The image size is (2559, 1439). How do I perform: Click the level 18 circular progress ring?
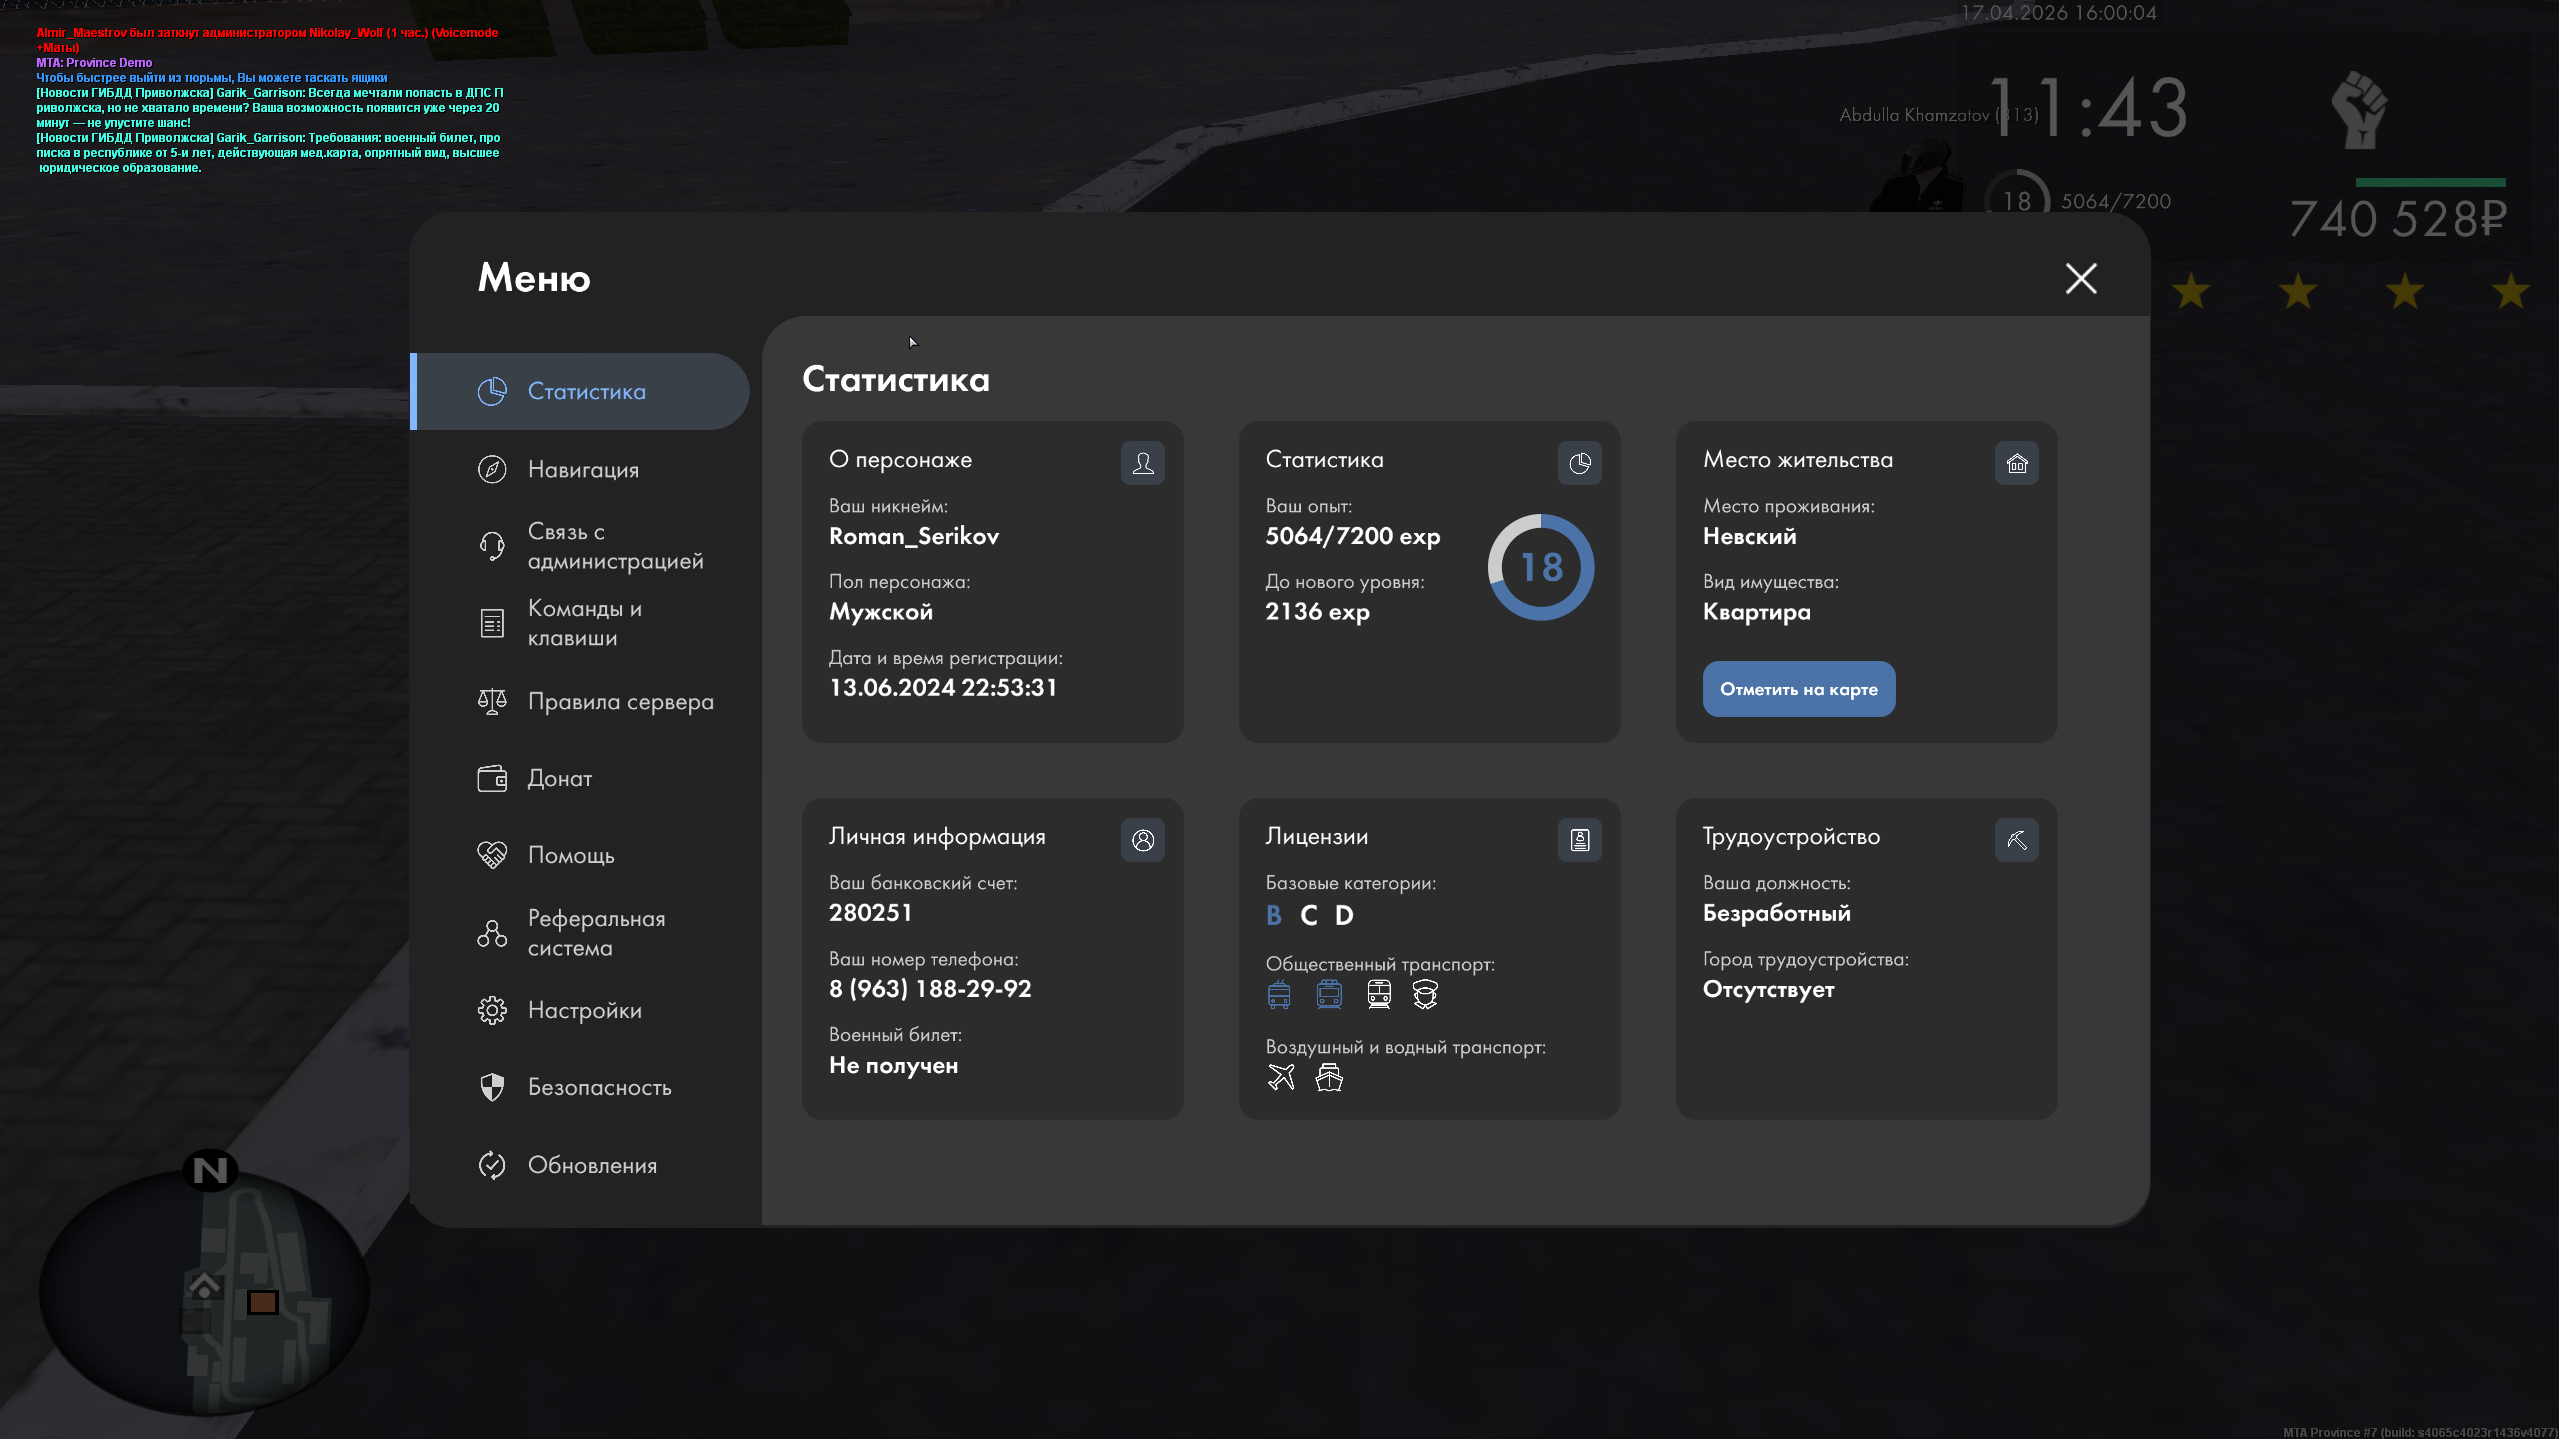pyautogui.click(x=1540, y=567)
